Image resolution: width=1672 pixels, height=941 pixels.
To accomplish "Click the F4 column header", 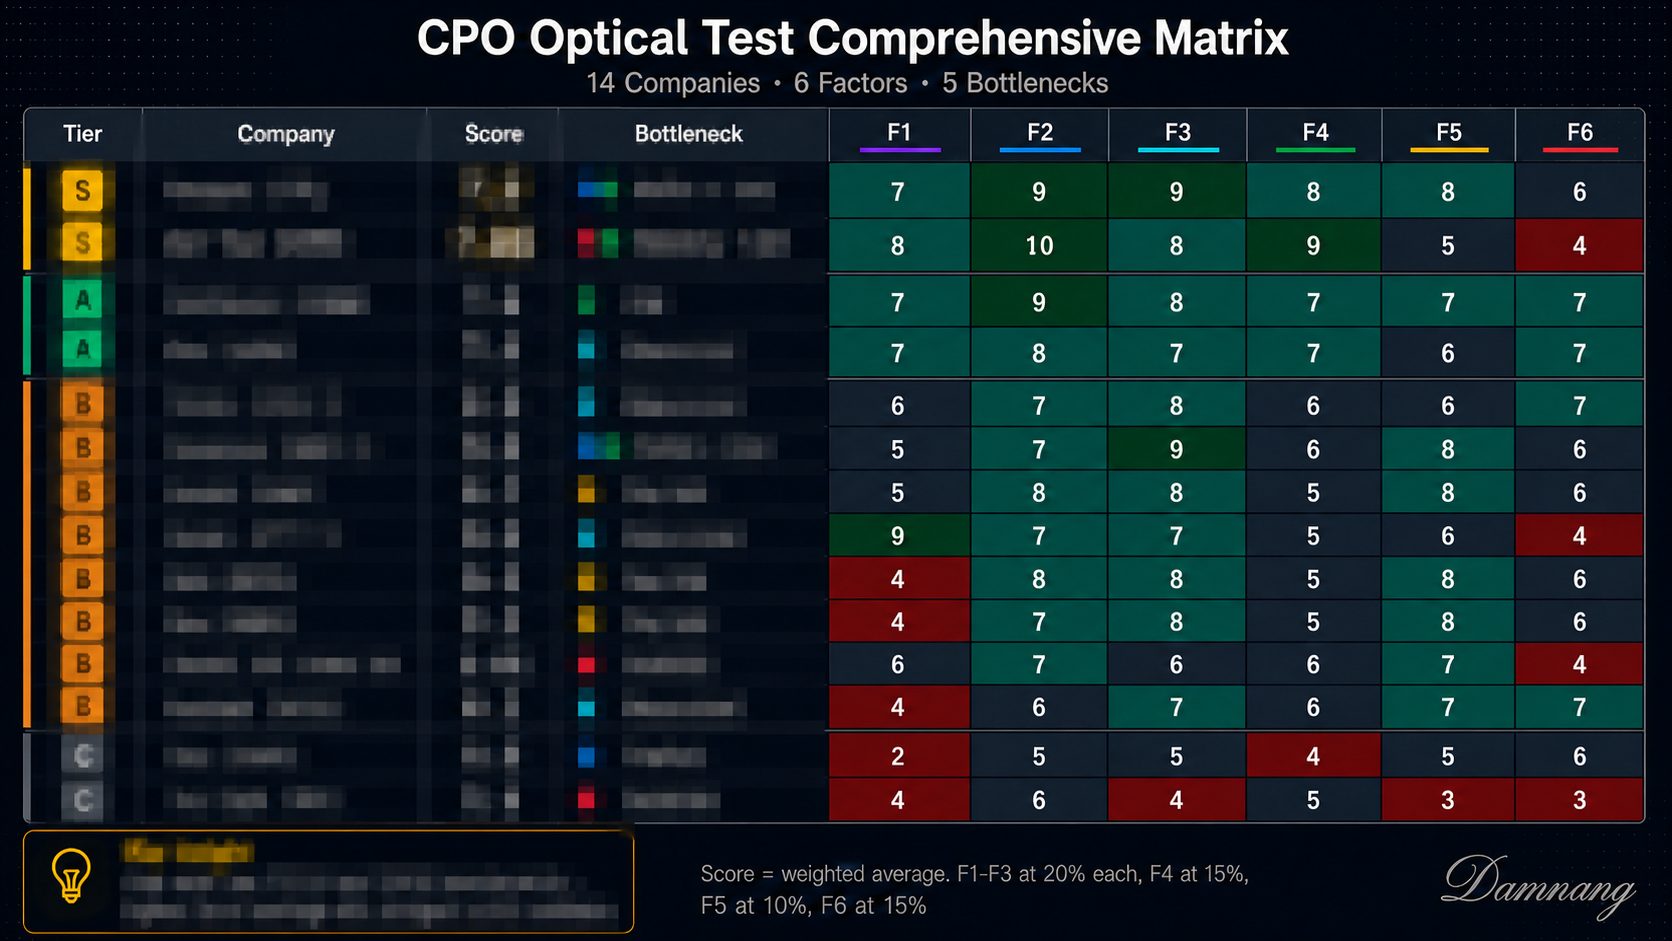I will pos(1315,133).
